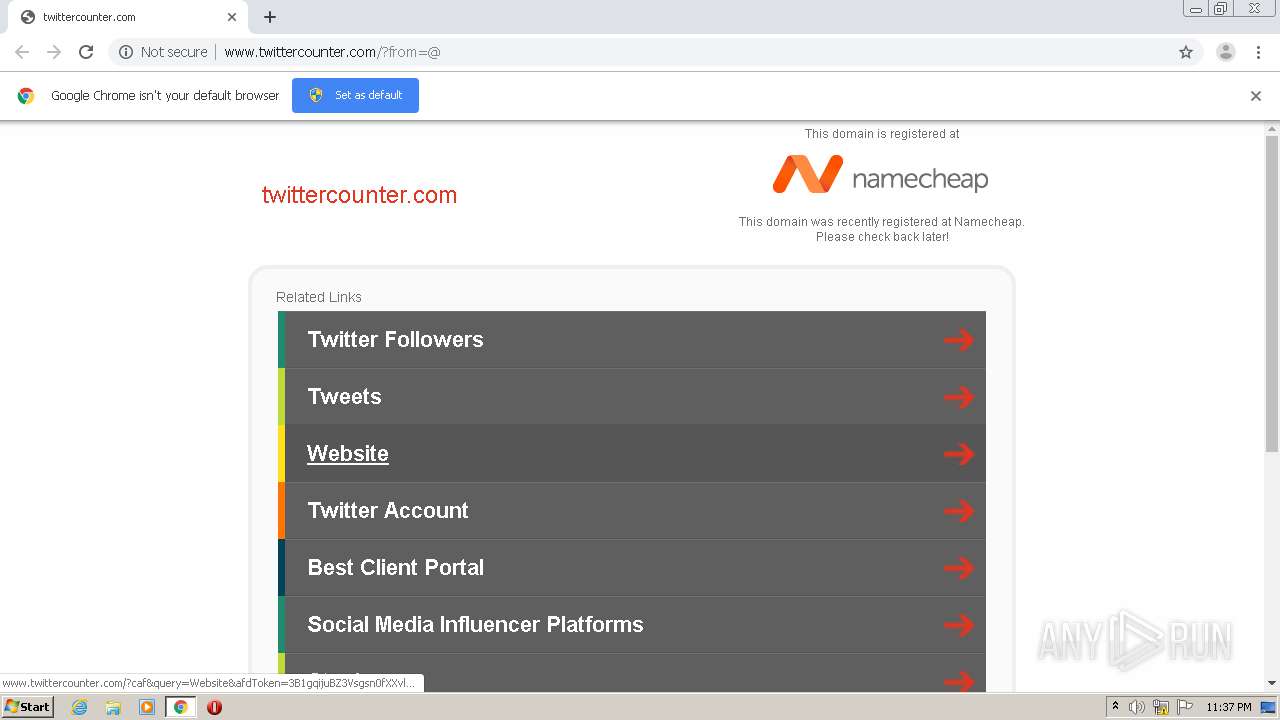Click the Set as default button
The height and width of the screenshot is (720, 1280).
355,96
